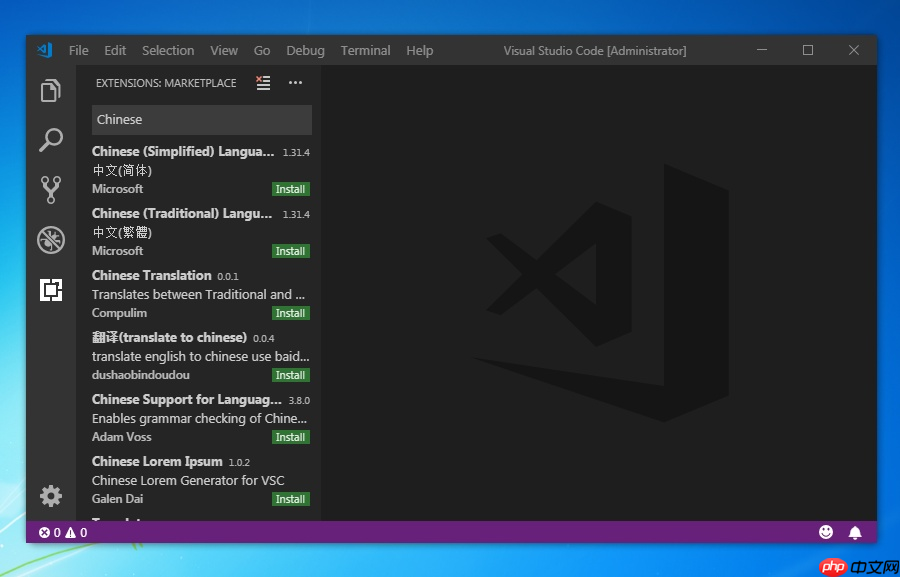Install the Chinese (Simplified) Language pack
Screen dimensions: 900x577
tap(290, 189)
